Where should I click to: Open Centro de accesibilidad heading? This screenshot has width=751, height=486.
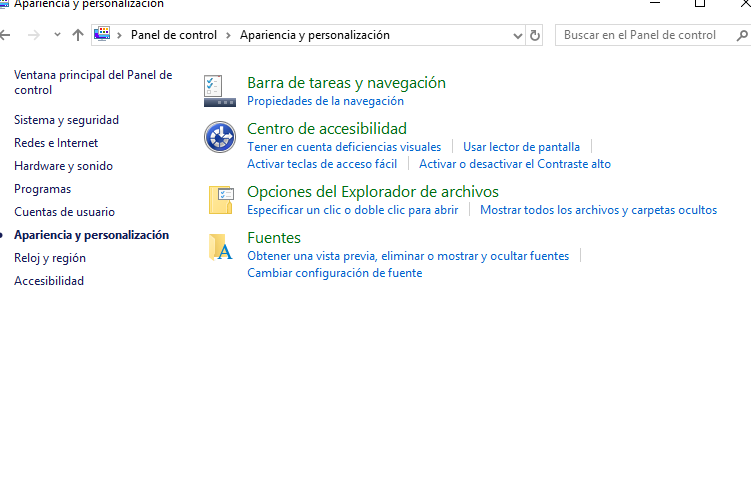click(x=327, y=128)
